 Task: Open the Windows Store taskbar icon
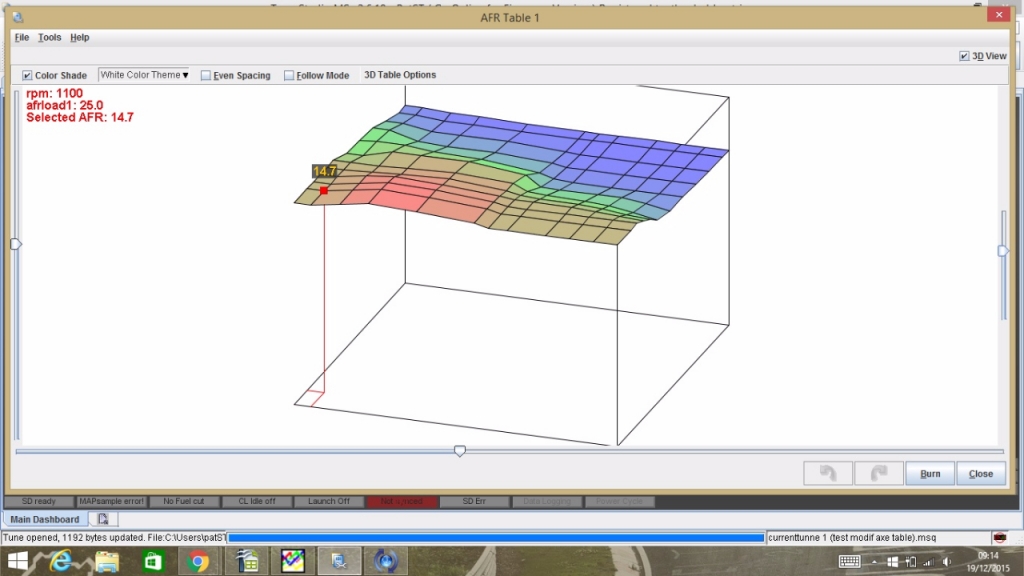(x=153, y=561)
